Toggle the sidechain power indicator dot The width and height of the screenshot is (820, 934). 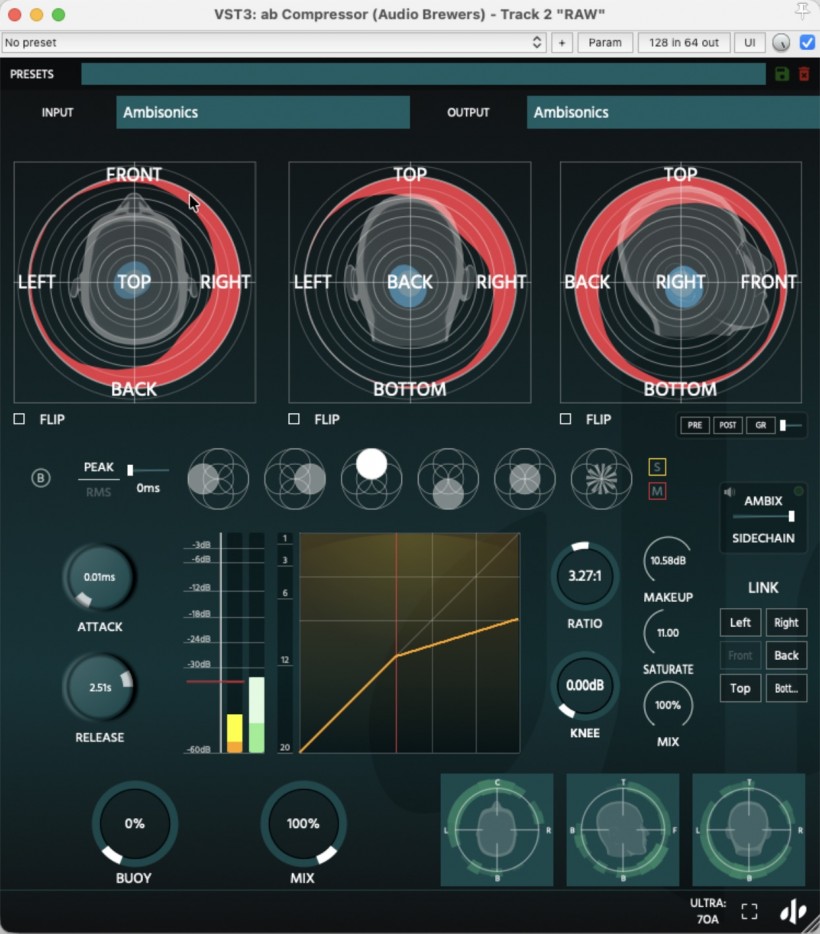click(799, 491)
